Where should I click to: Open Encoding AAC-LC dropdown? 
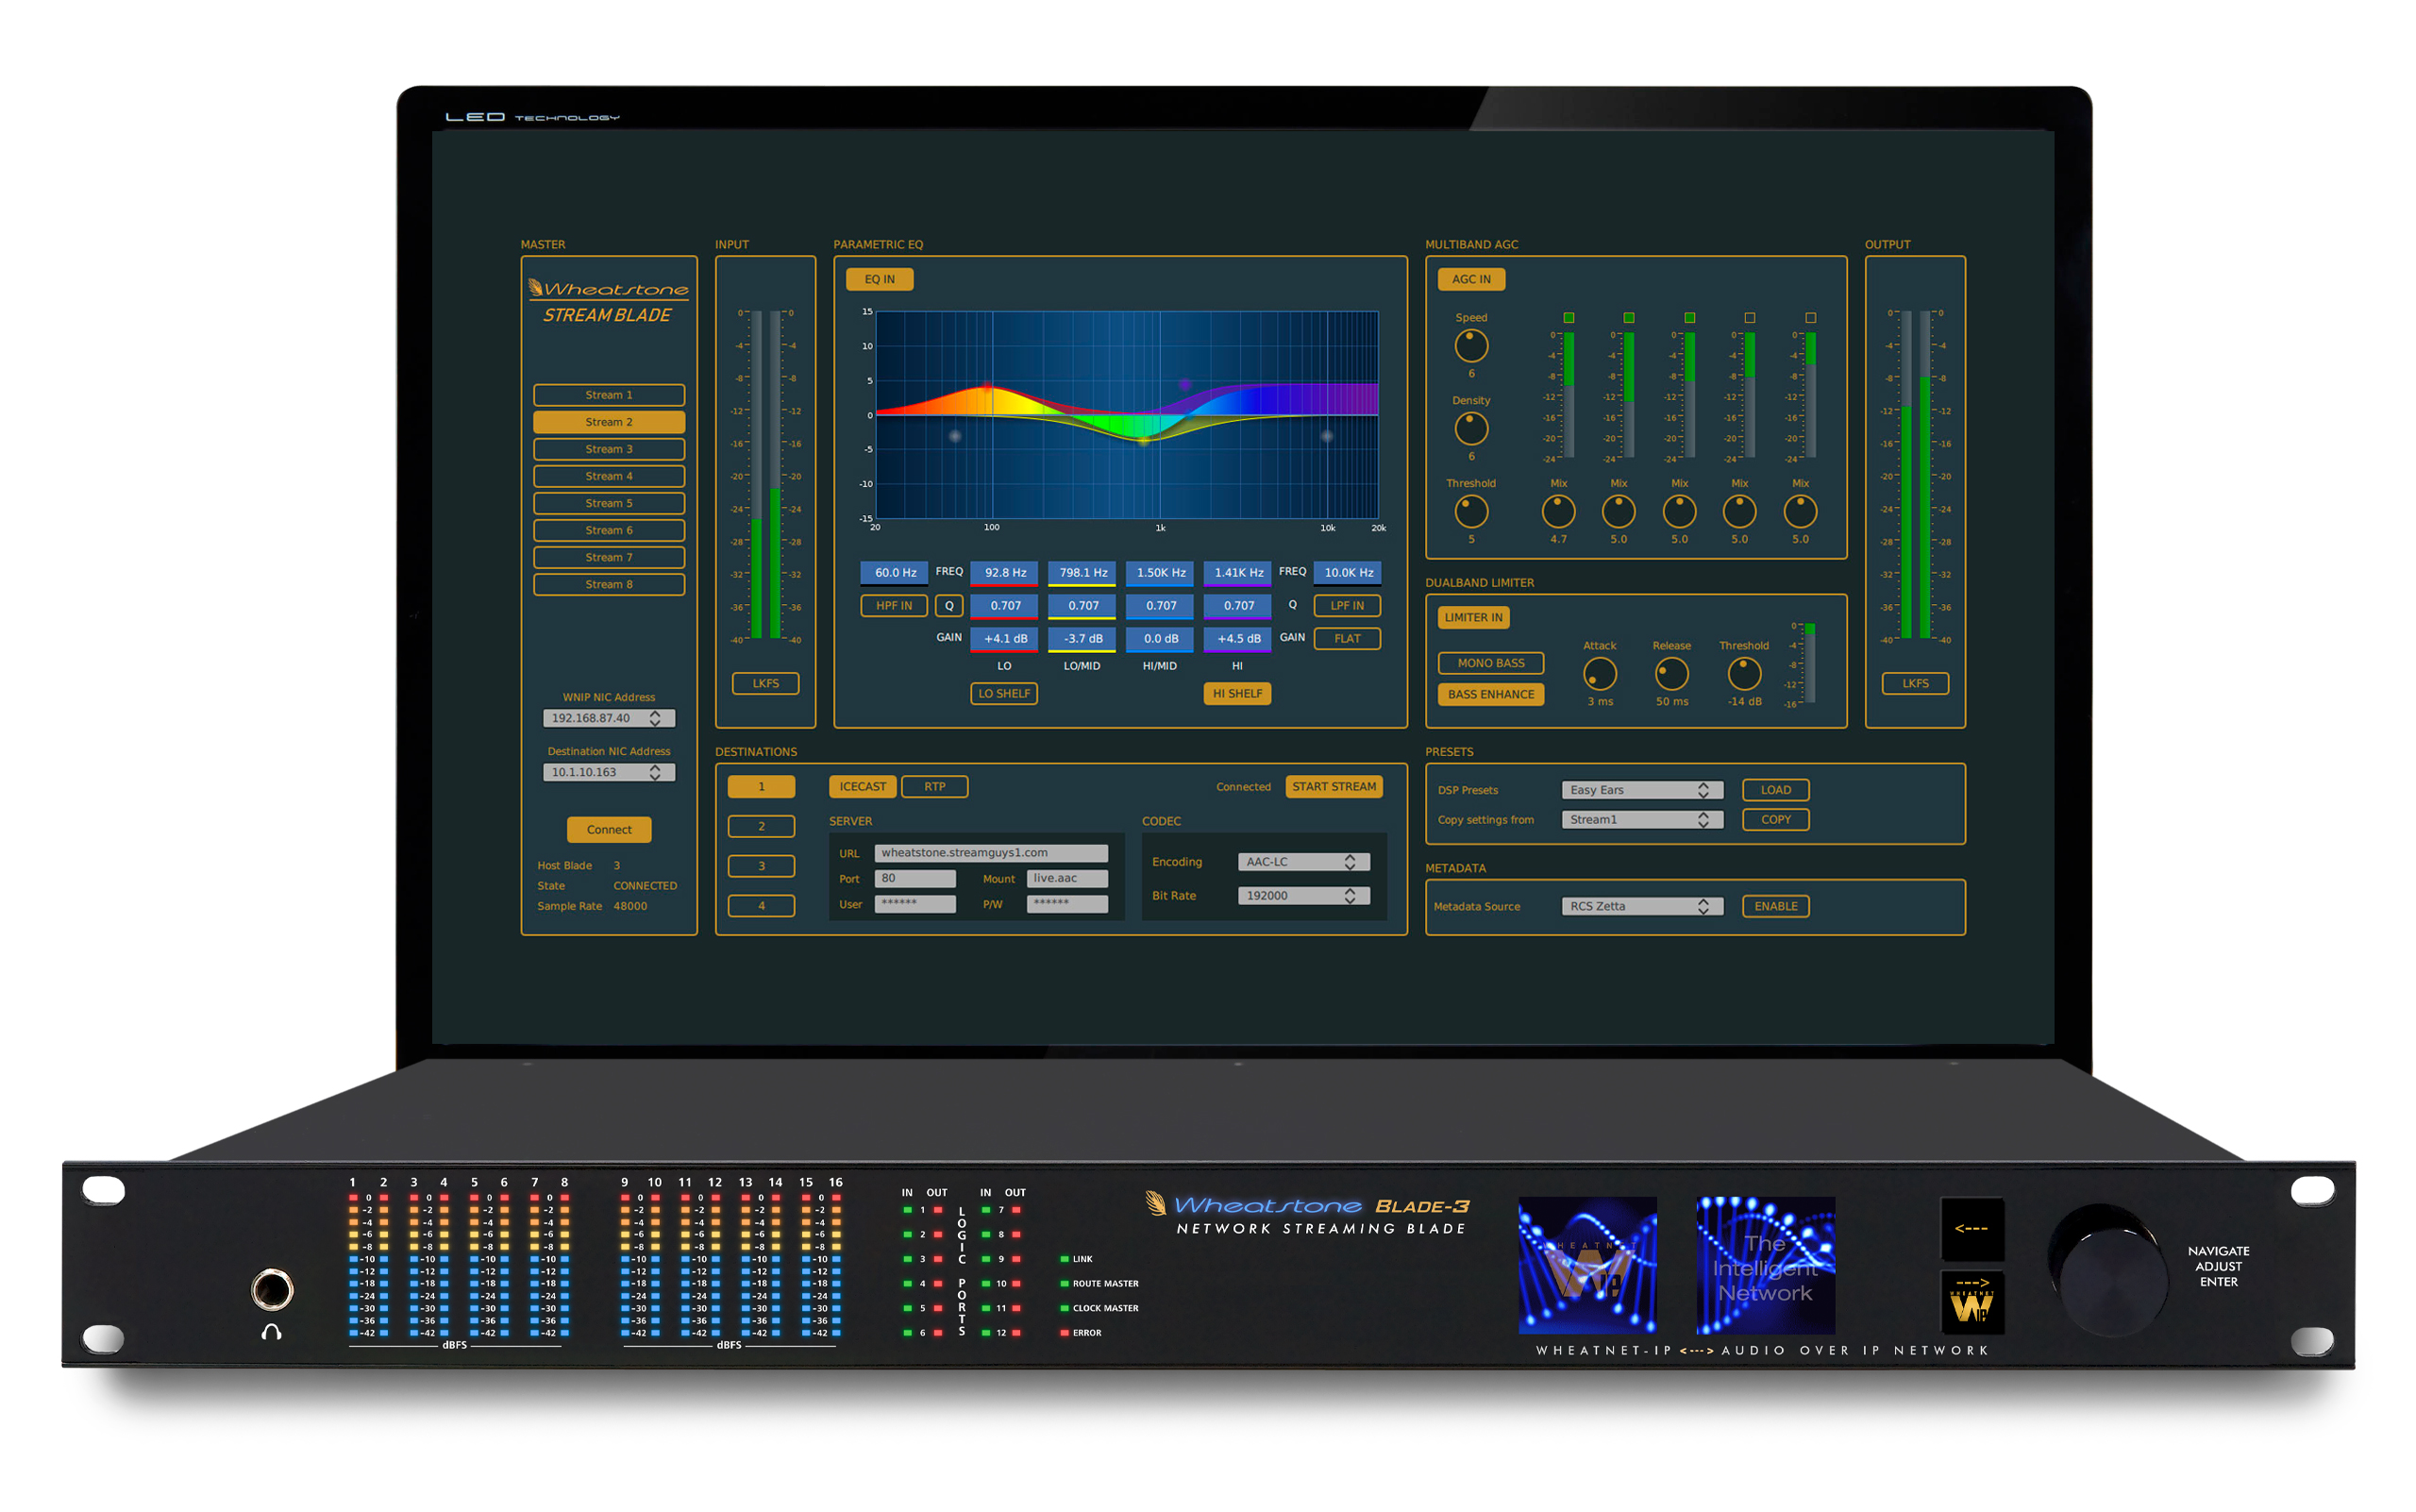pyautogui.click(x=1303, y=861)
